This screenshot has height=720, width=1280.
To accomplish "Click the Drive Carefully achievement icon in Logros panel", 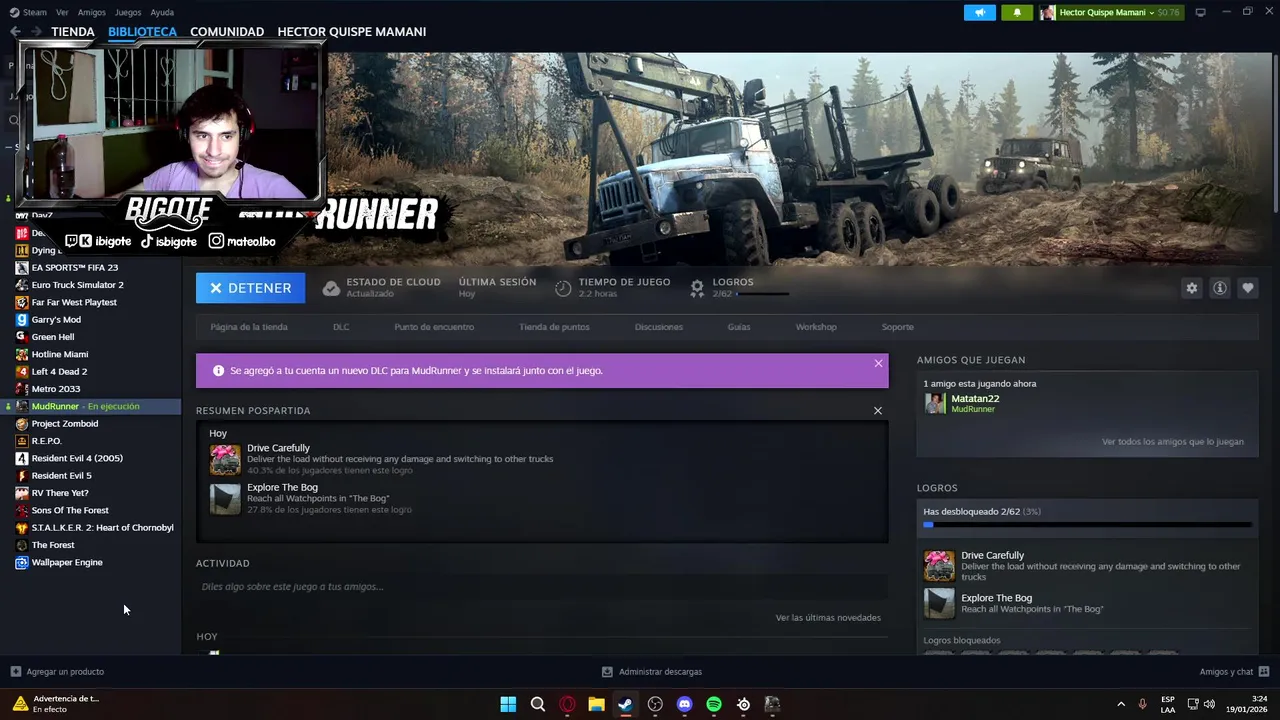I will coord(939,566).
